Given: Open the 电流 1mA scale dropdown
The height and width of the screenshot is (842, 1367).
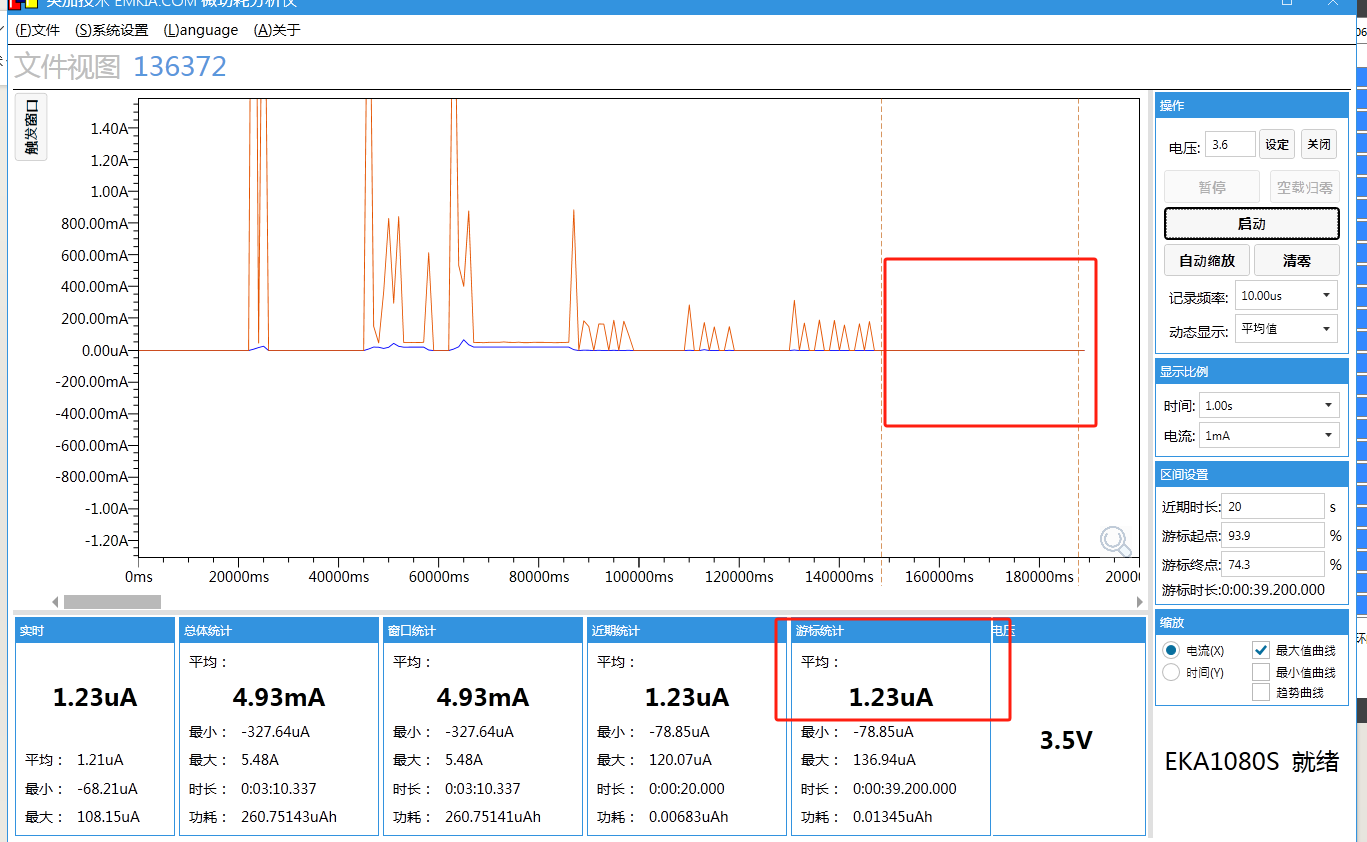Looking at the screenshot, I should click(1269, 436).
